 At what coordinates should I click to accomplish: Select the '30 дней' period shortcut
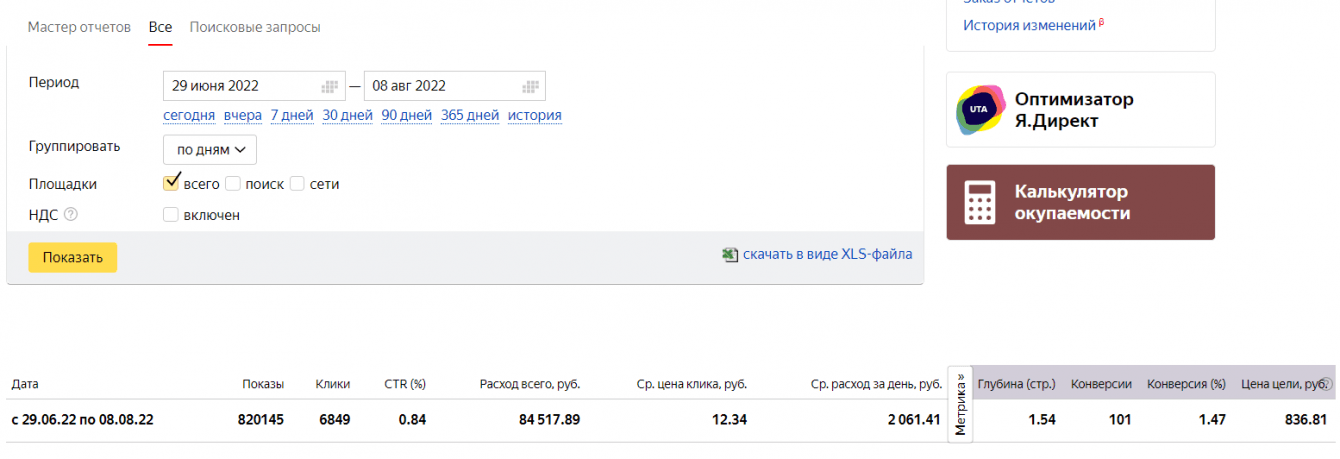(x=347, y=115)
